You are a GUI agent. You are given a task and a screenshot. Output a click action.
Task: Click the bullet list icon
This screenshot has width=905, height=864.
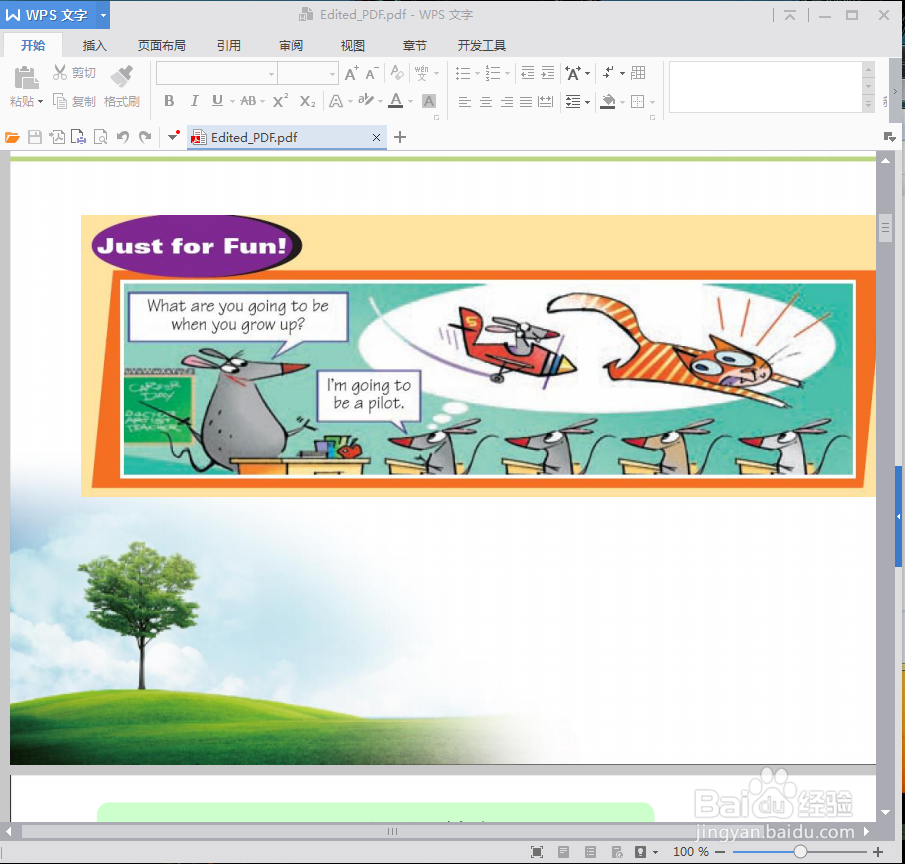pos(463,73)
